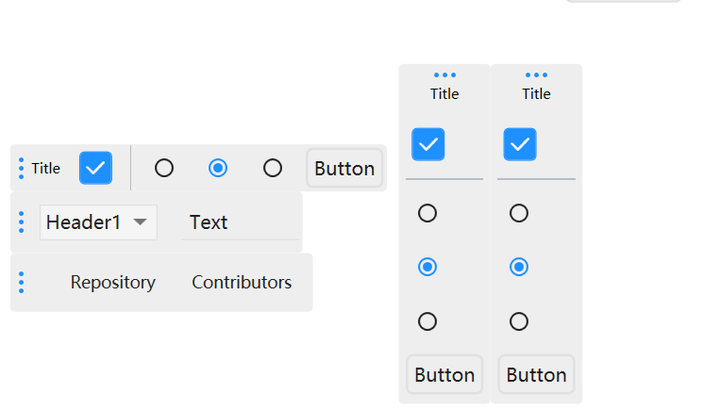Click the right vertical toolbar's drag handle
The height and width of the screenshot is (410, 720).
click(x=536, y=75)
